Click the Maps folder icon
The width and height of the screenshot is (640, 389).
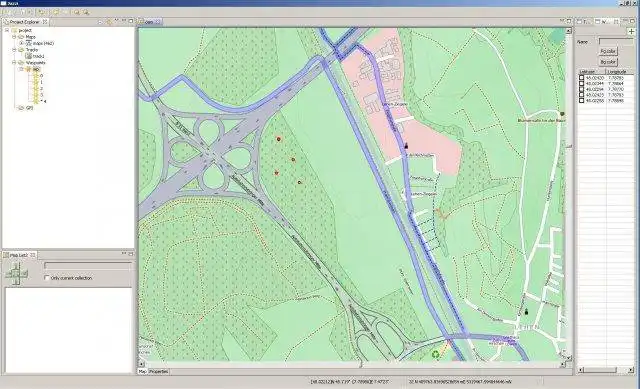coord(21,37)
